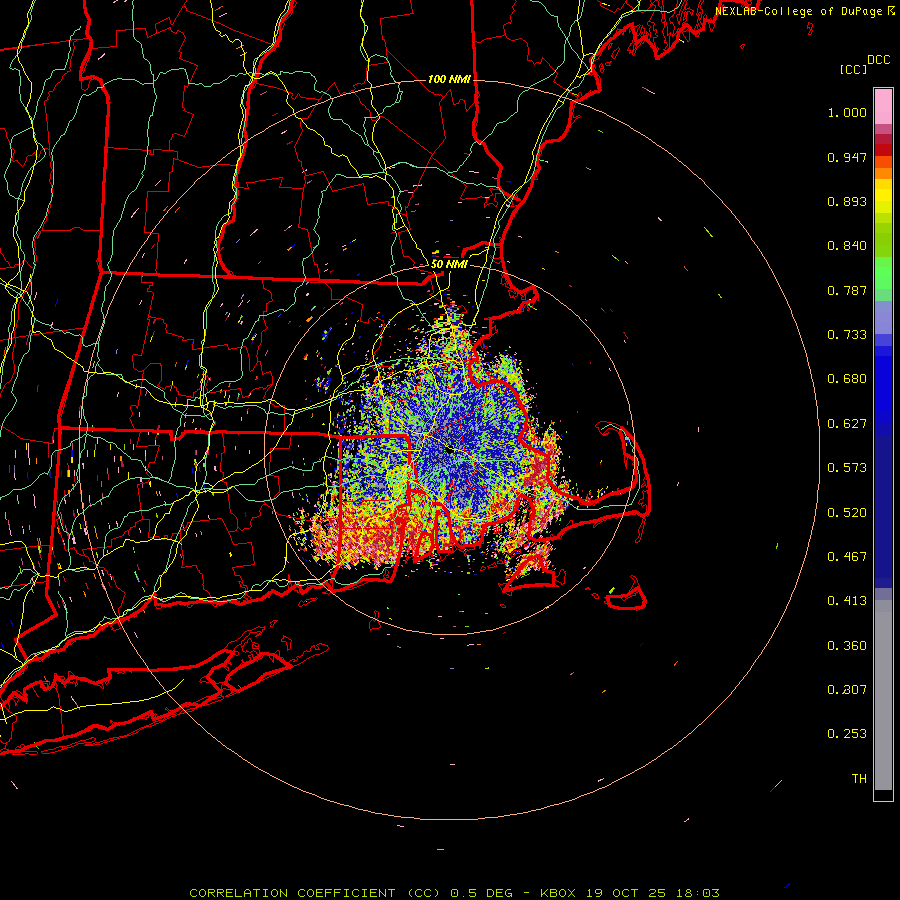Click the 0.733 scale value
Screen dimensions: 900x900
coord(847,335)
